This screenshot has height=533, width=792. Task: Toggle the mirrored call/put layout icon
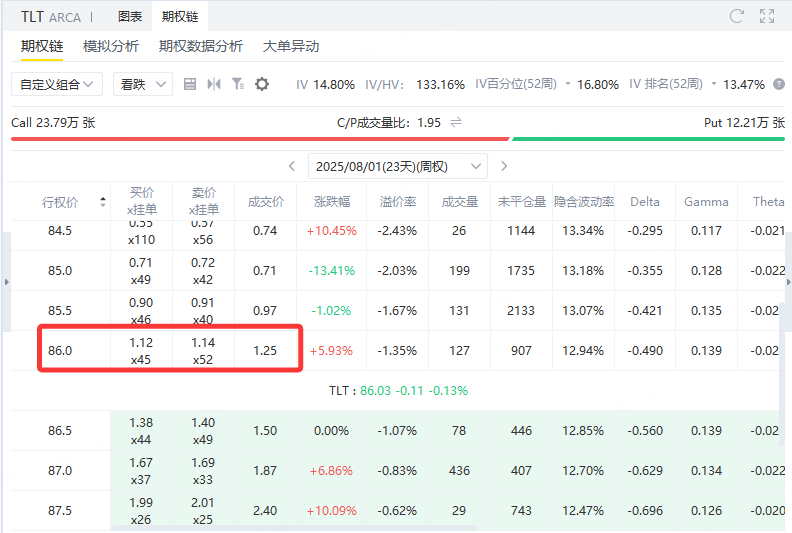tap(214, 84)
